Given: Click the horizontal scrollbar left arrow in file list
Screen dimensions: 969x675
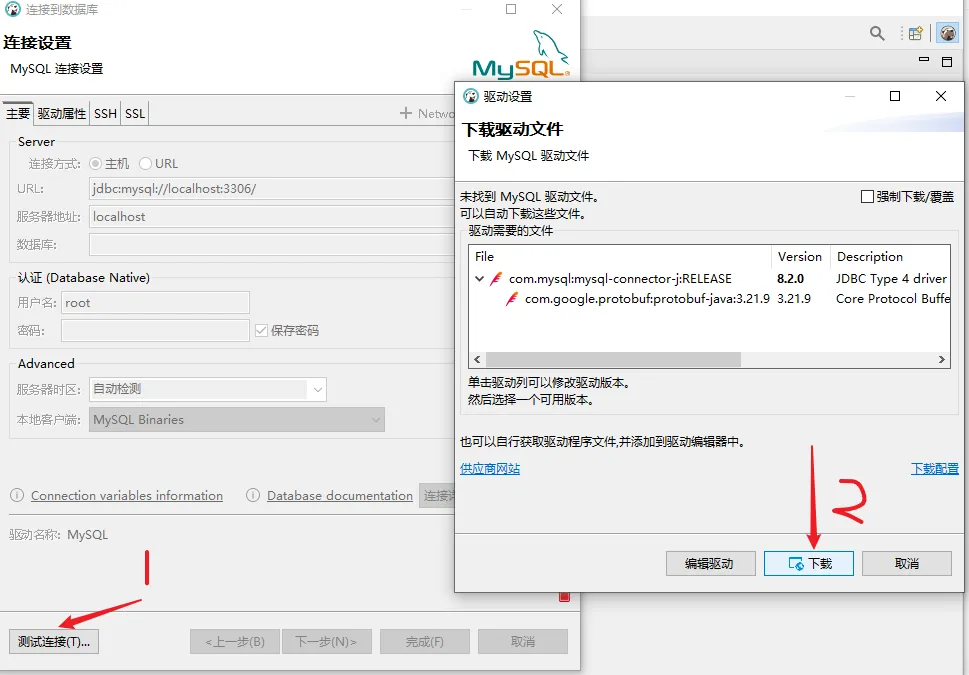Looking at the screenshot, I should pos(477,360).
